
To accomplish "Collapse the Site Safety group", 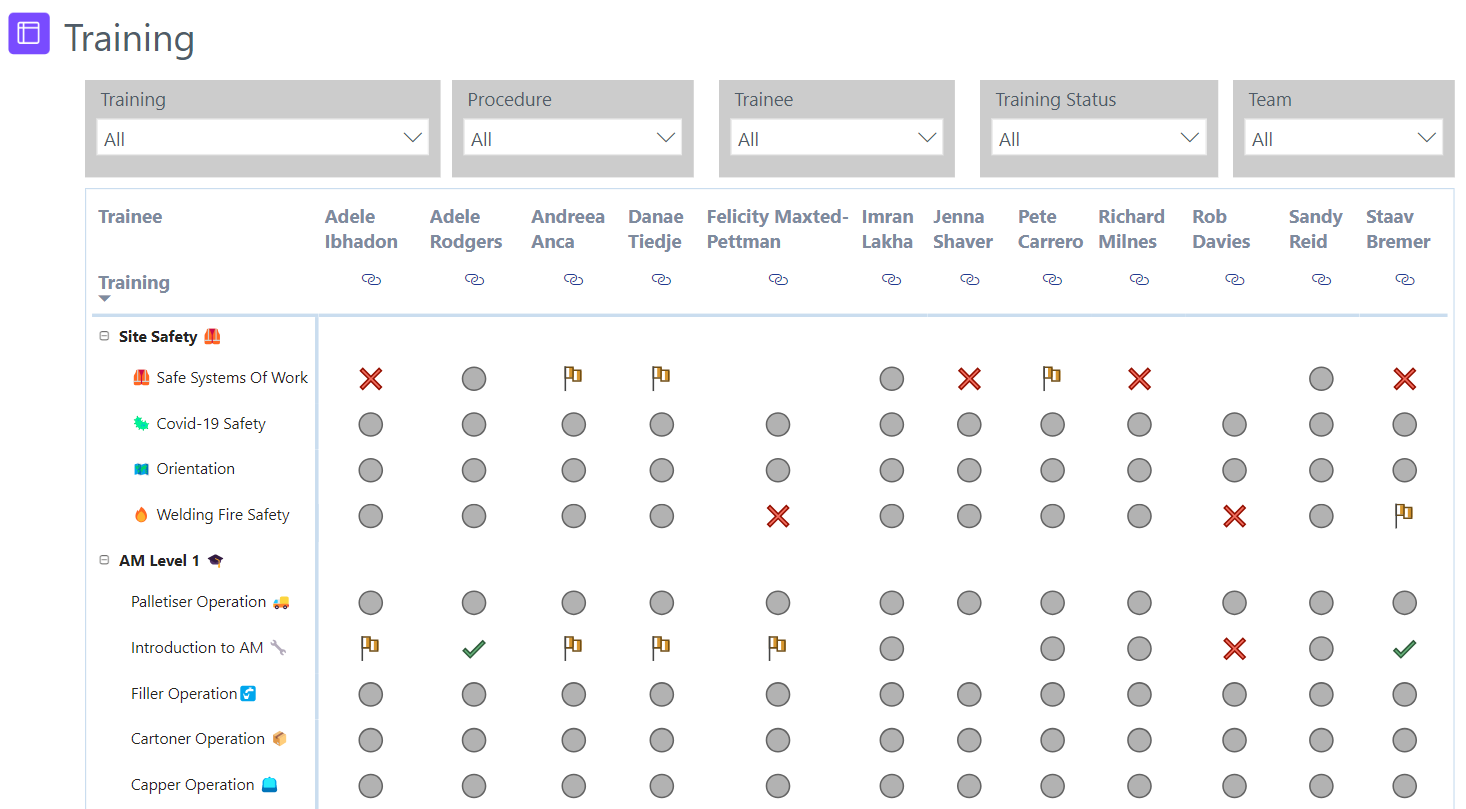I will coord(104,336).
